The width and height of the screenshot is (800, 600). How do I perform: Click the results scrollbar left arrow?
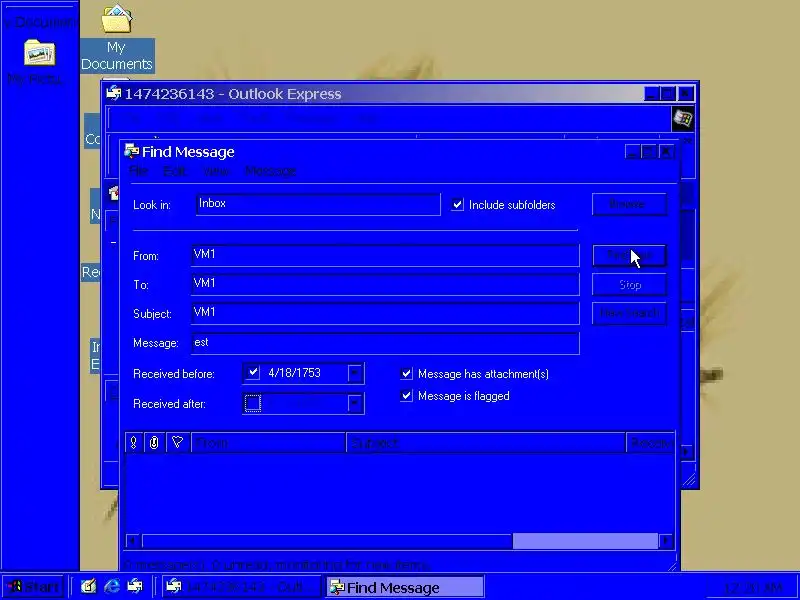(133, 541)
